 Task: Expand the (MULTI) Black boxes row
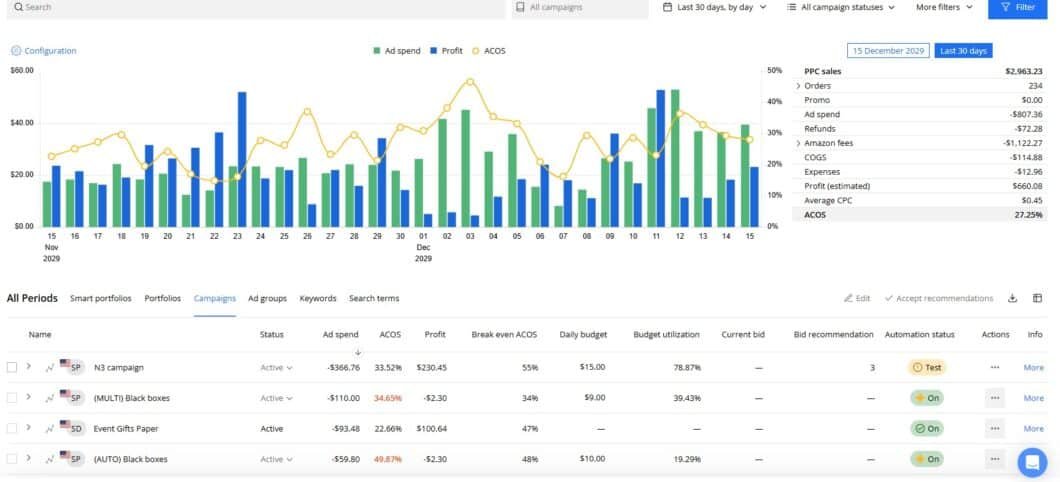point(29,398)
